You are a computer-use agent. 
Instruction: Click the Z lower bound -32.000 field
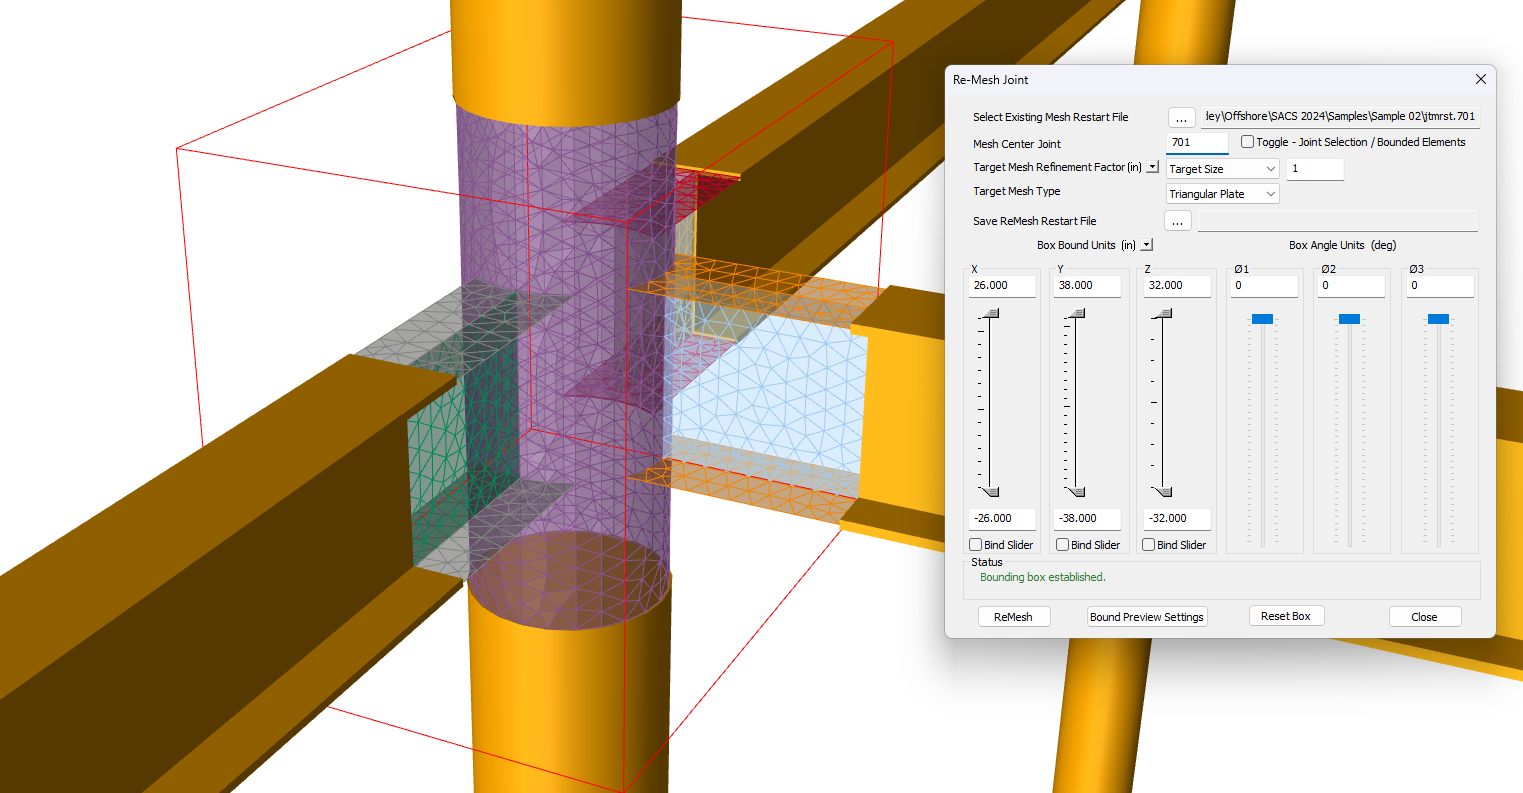1176,519
